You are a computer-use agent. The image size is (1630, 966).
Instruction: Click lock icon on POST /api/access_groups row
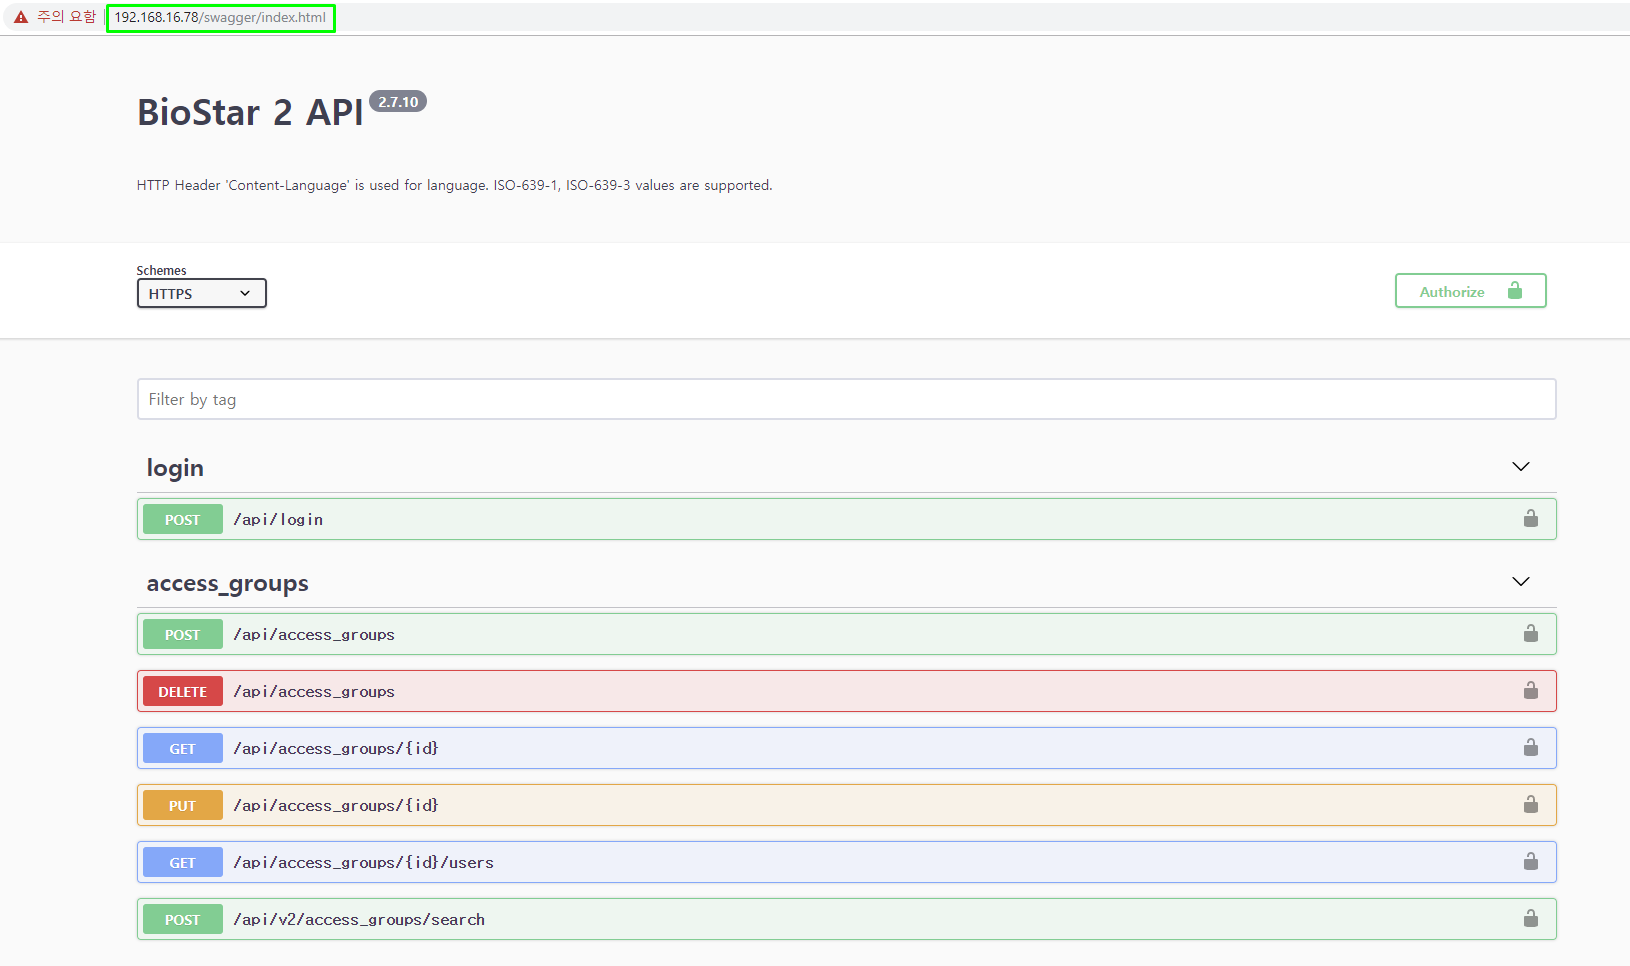click(1530, 633)
